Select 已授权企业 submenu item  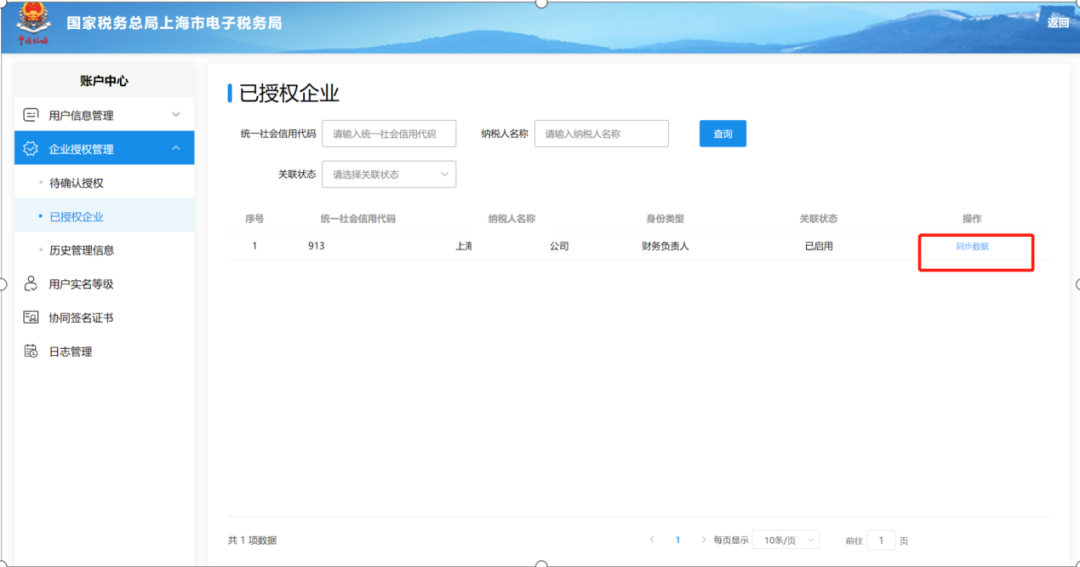coord(76,216)
